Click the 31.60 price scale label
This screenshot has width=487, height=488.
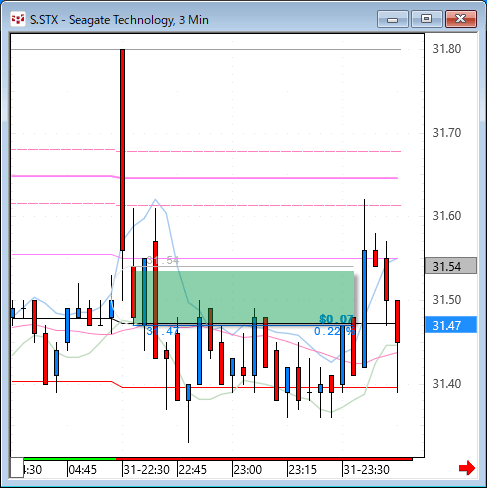coord(447,216)
